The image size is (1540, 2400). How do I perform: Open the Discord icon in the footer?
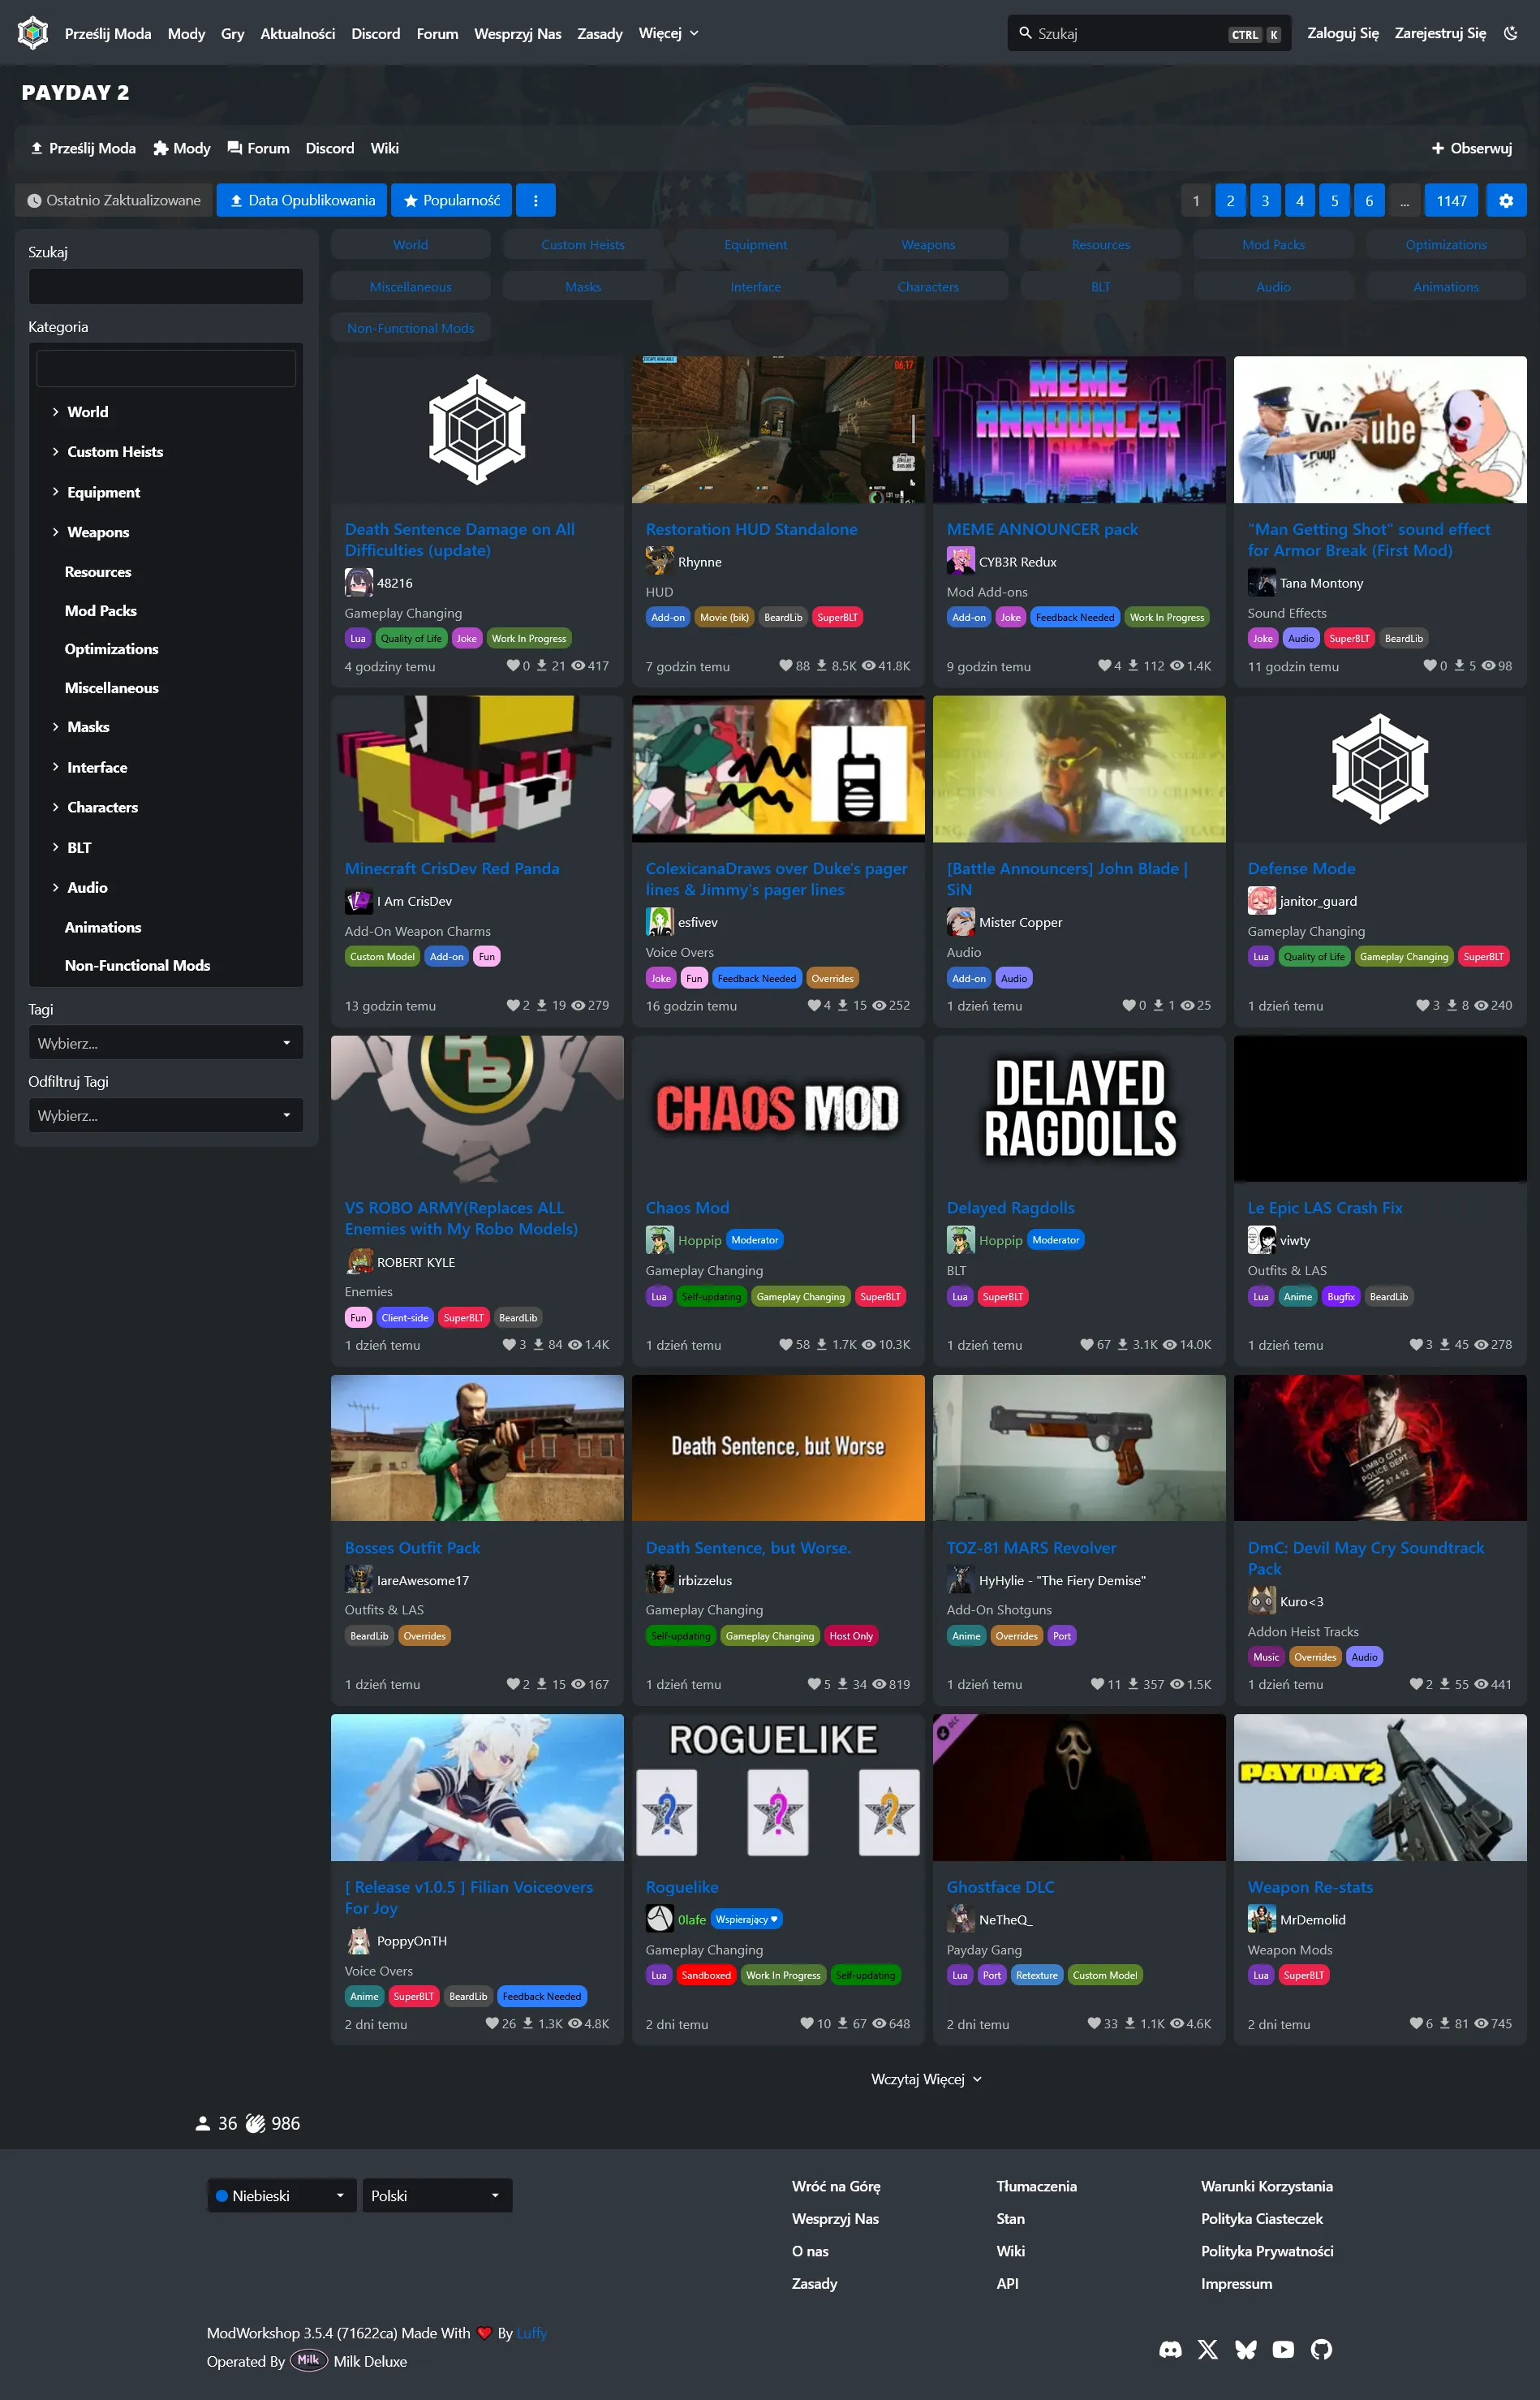pos(1170,2349)
